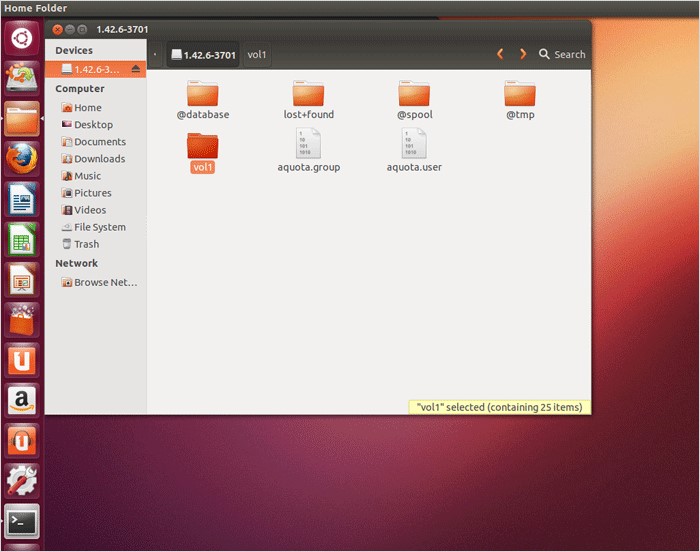Image resolution: width=700 pixels, height=552 pixels.
Task: Go forward with the right arrow
Action: point(523,54)
